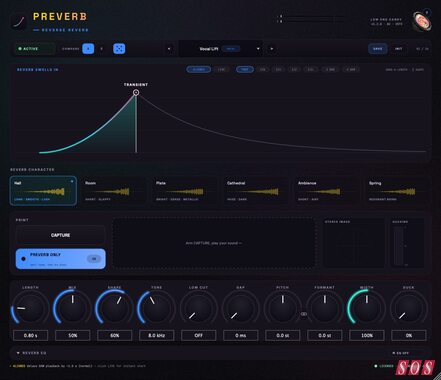Screen dimensions: 441x380
Task: Click the Pitch knob
Action: [x=283, y=308]
